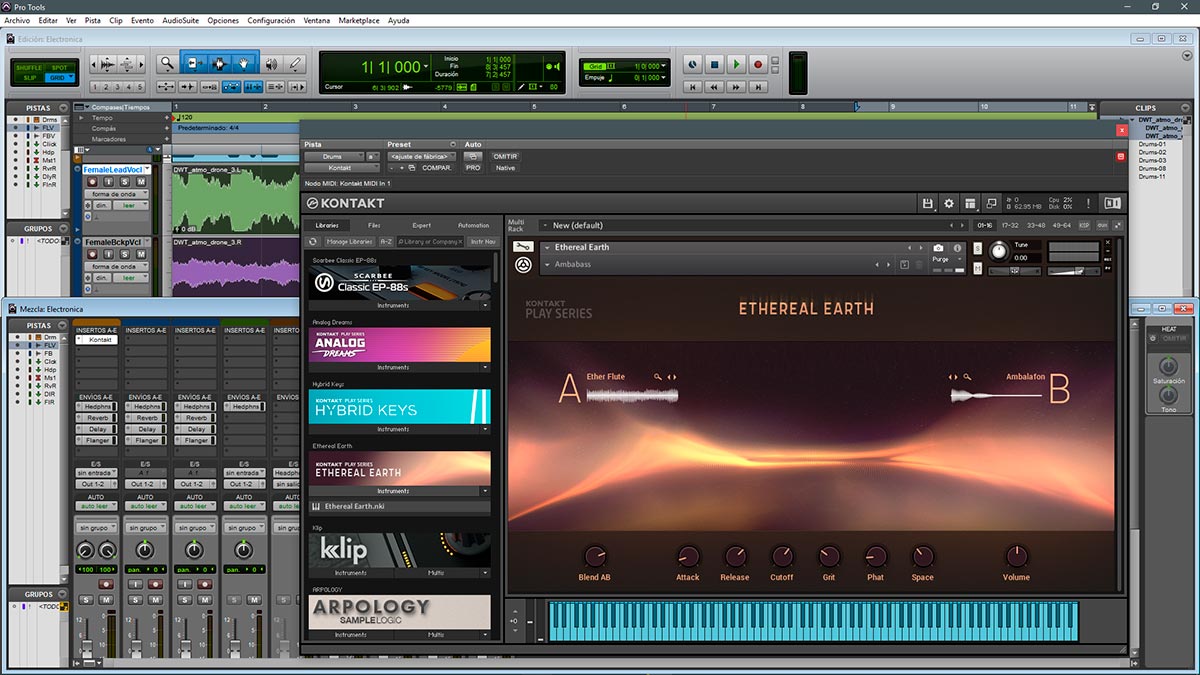Switch to Kontakt Files tab
This screenshot has height=675, width=1200.
(374, 225)
